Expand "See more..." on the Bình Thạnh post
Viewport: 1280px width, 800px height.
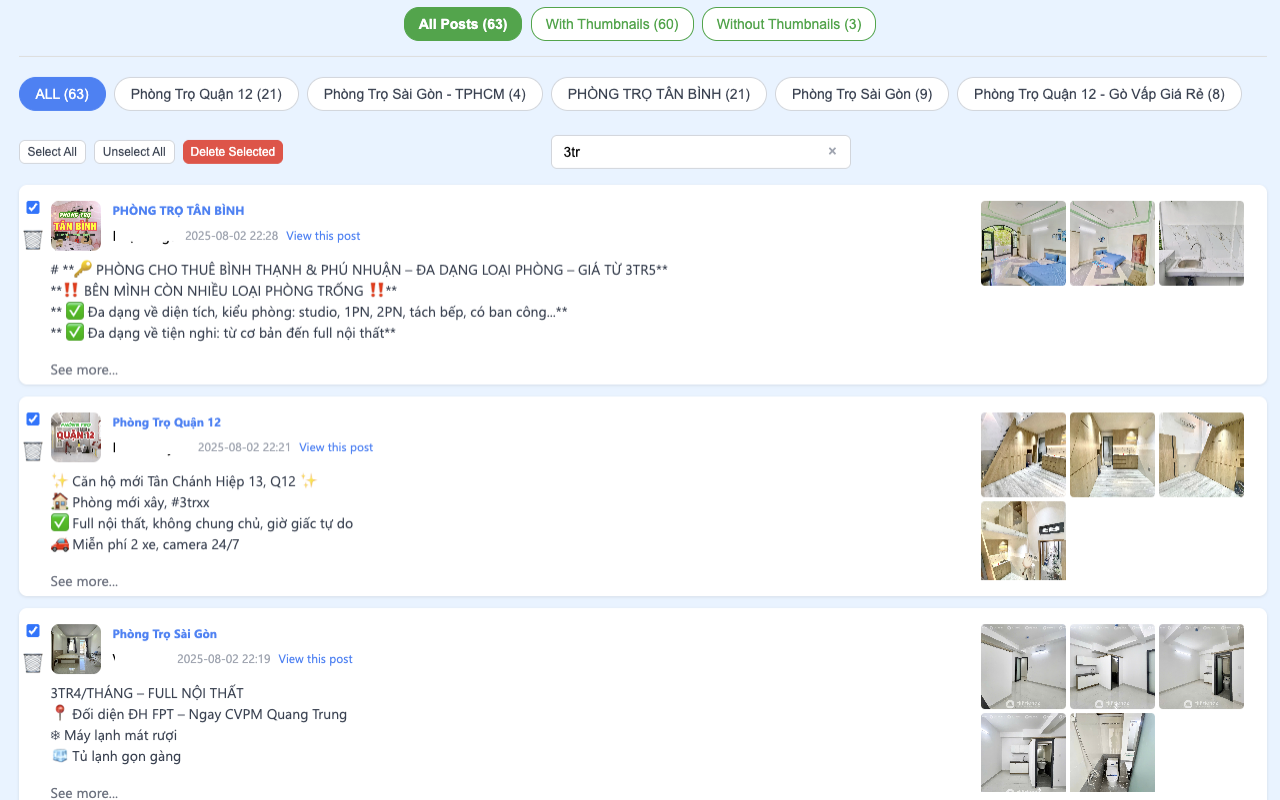pyautogui.click(x=84, y=370)
